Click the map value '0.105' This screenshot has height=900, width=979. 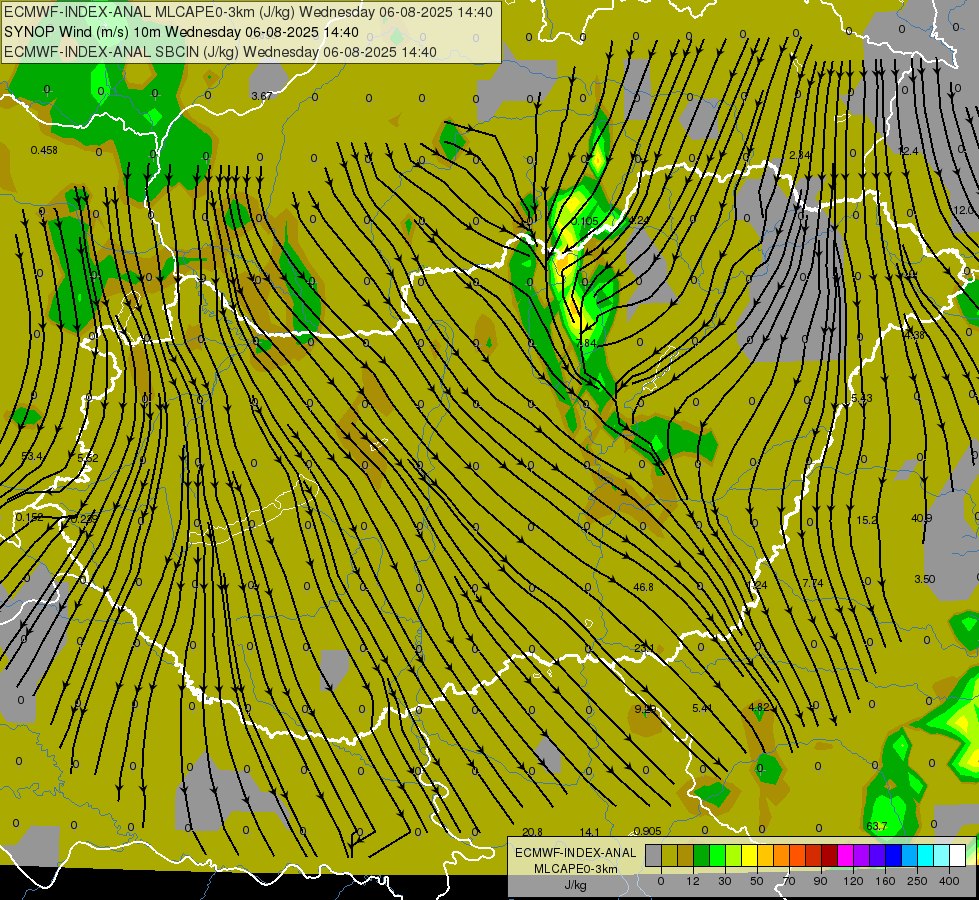(585, 221)
